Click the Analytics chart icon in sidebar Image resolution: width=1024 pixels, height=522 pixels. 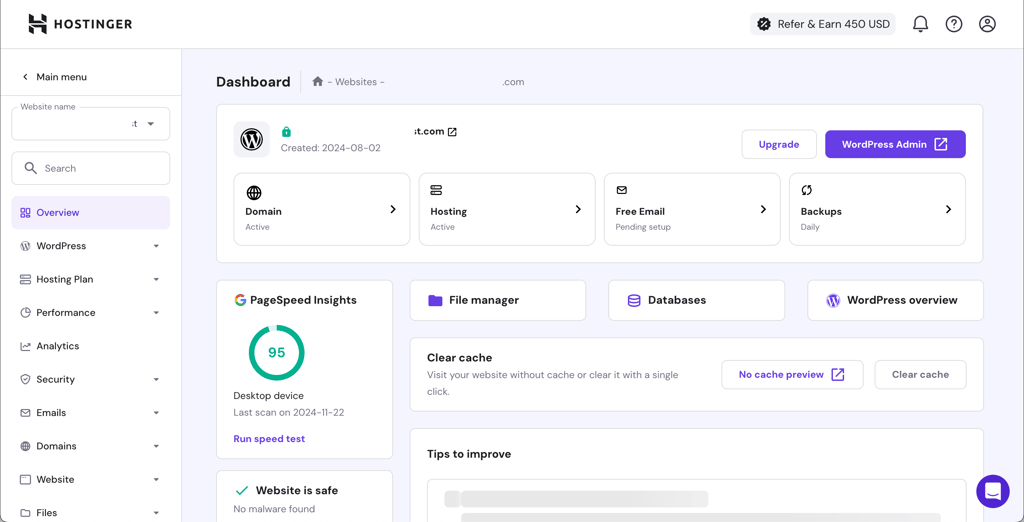25,346
